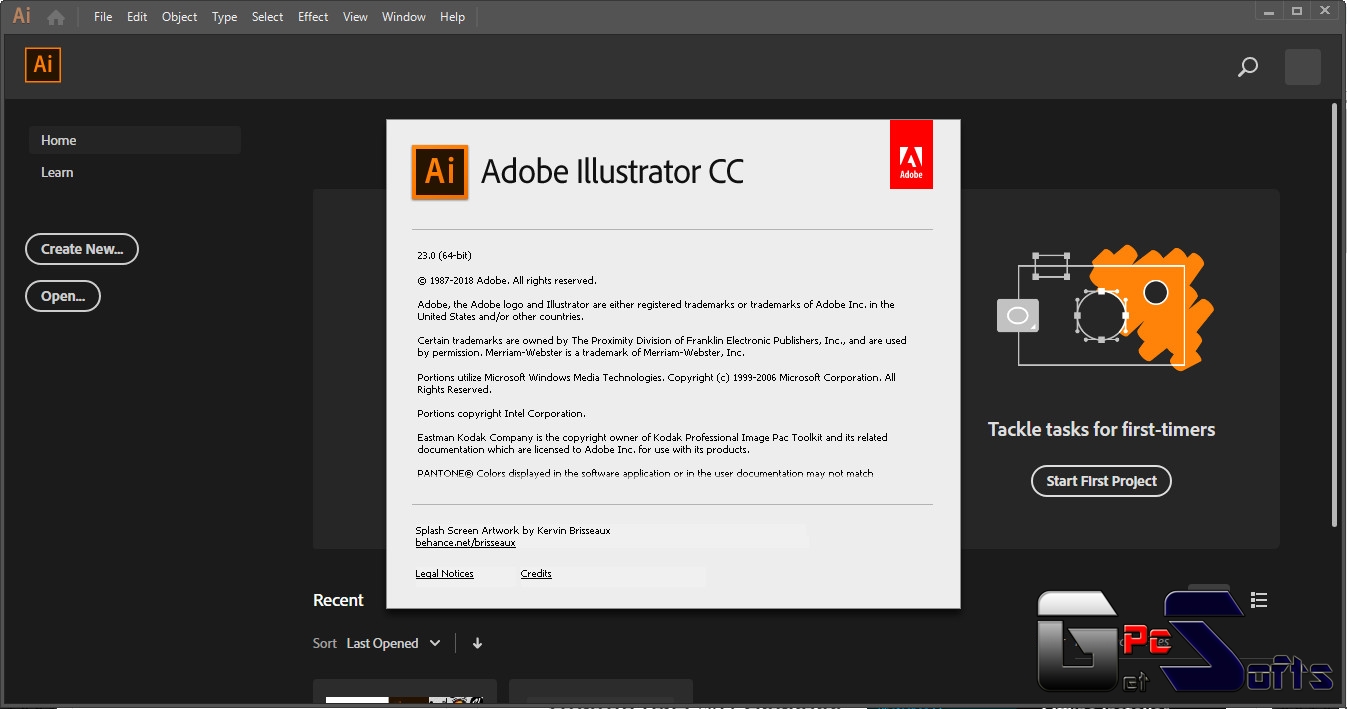
Task: Click the "Recent" section heading
Action: pyautogui.click(x=338, y=600)
